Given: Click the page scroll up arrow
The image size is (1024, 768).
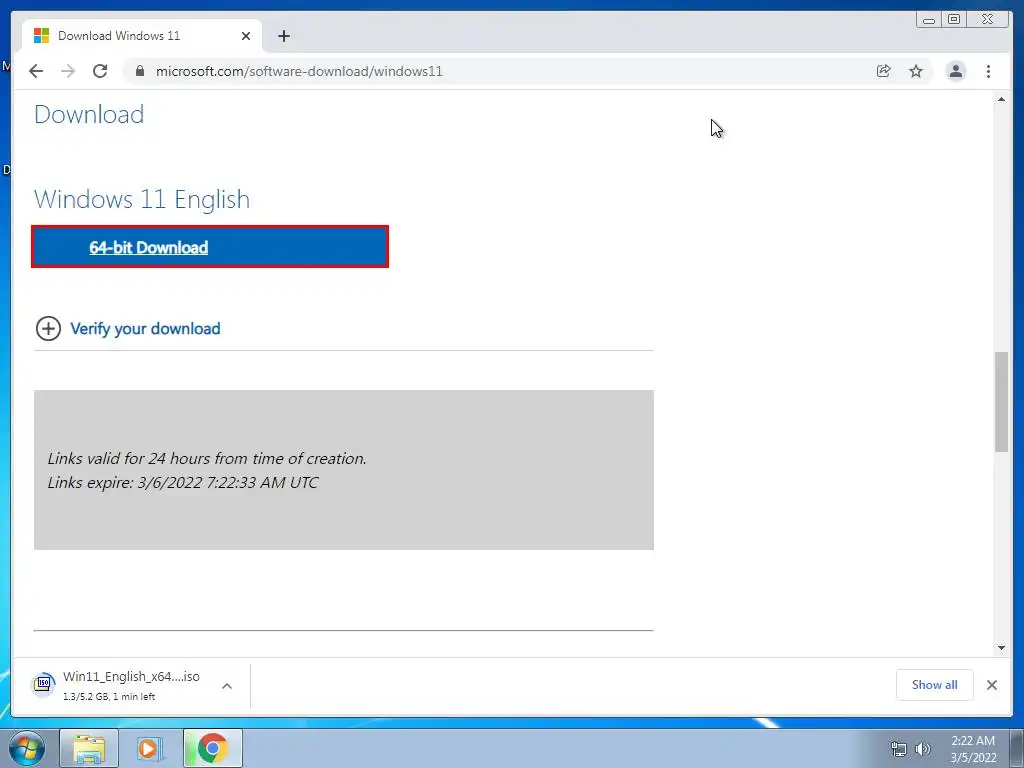Looking at the screenshot, I should point(1001,99).
